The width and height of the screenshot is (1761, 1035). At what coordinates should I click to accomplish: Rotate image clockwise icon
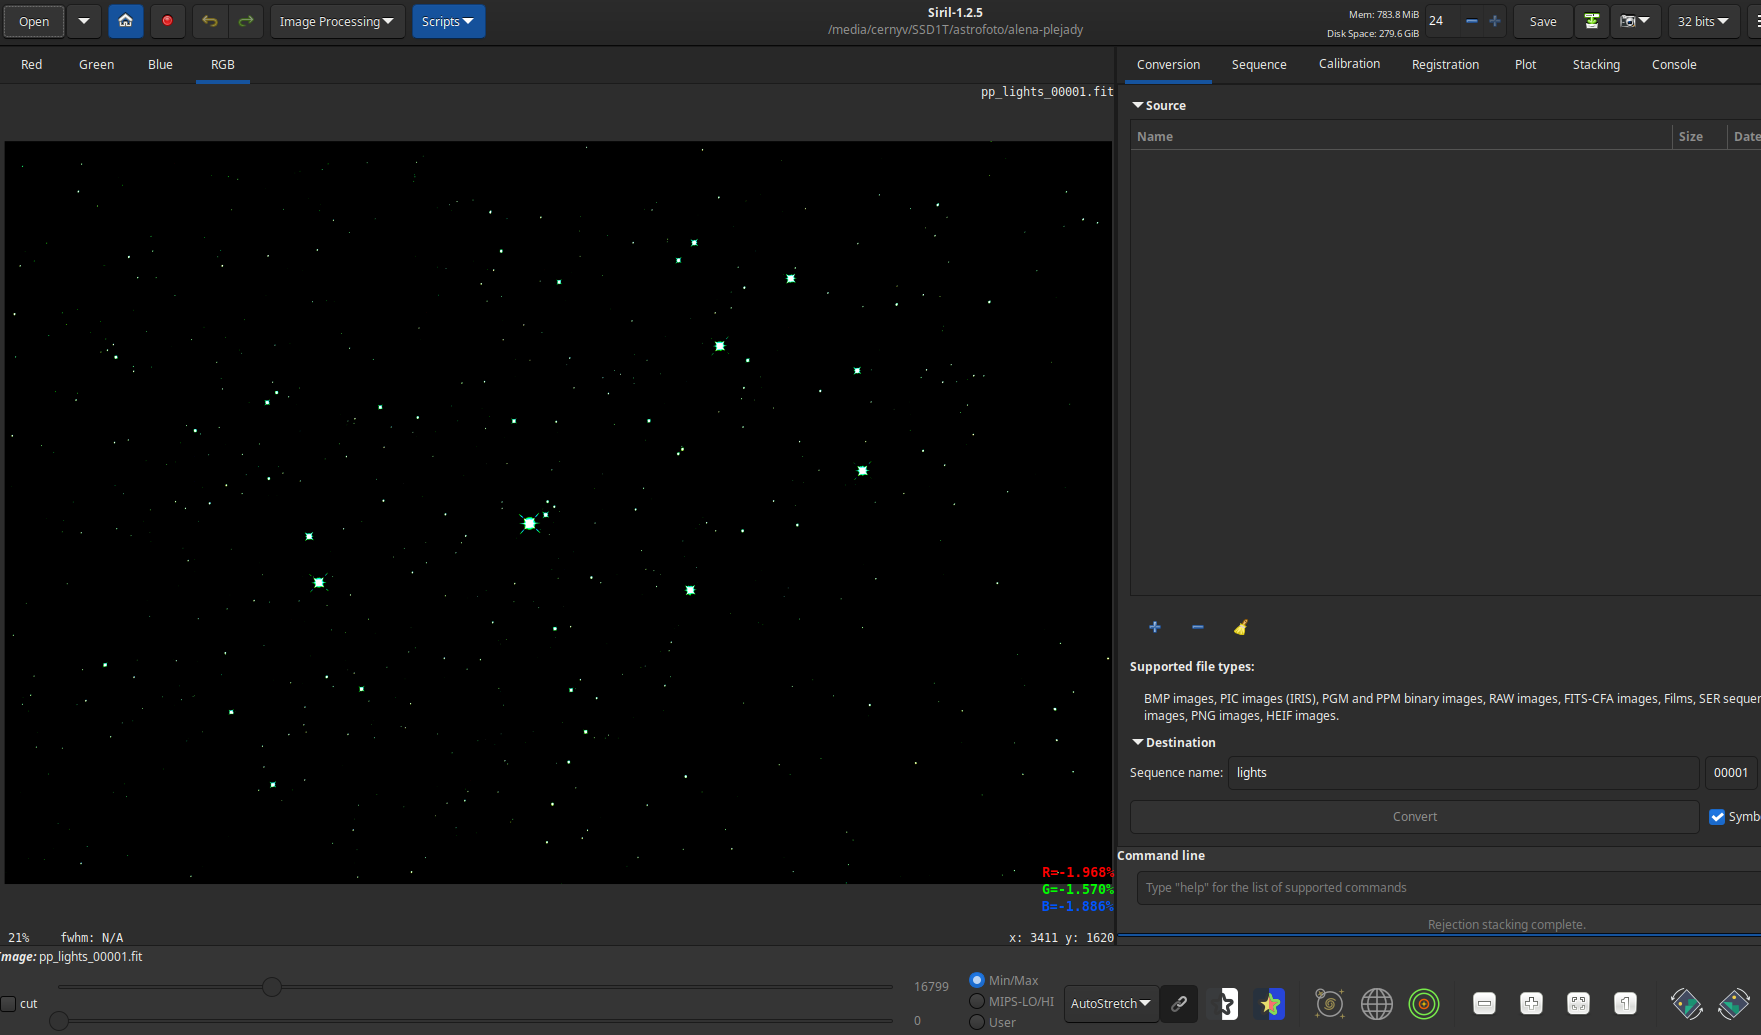pos(1734,1003)
